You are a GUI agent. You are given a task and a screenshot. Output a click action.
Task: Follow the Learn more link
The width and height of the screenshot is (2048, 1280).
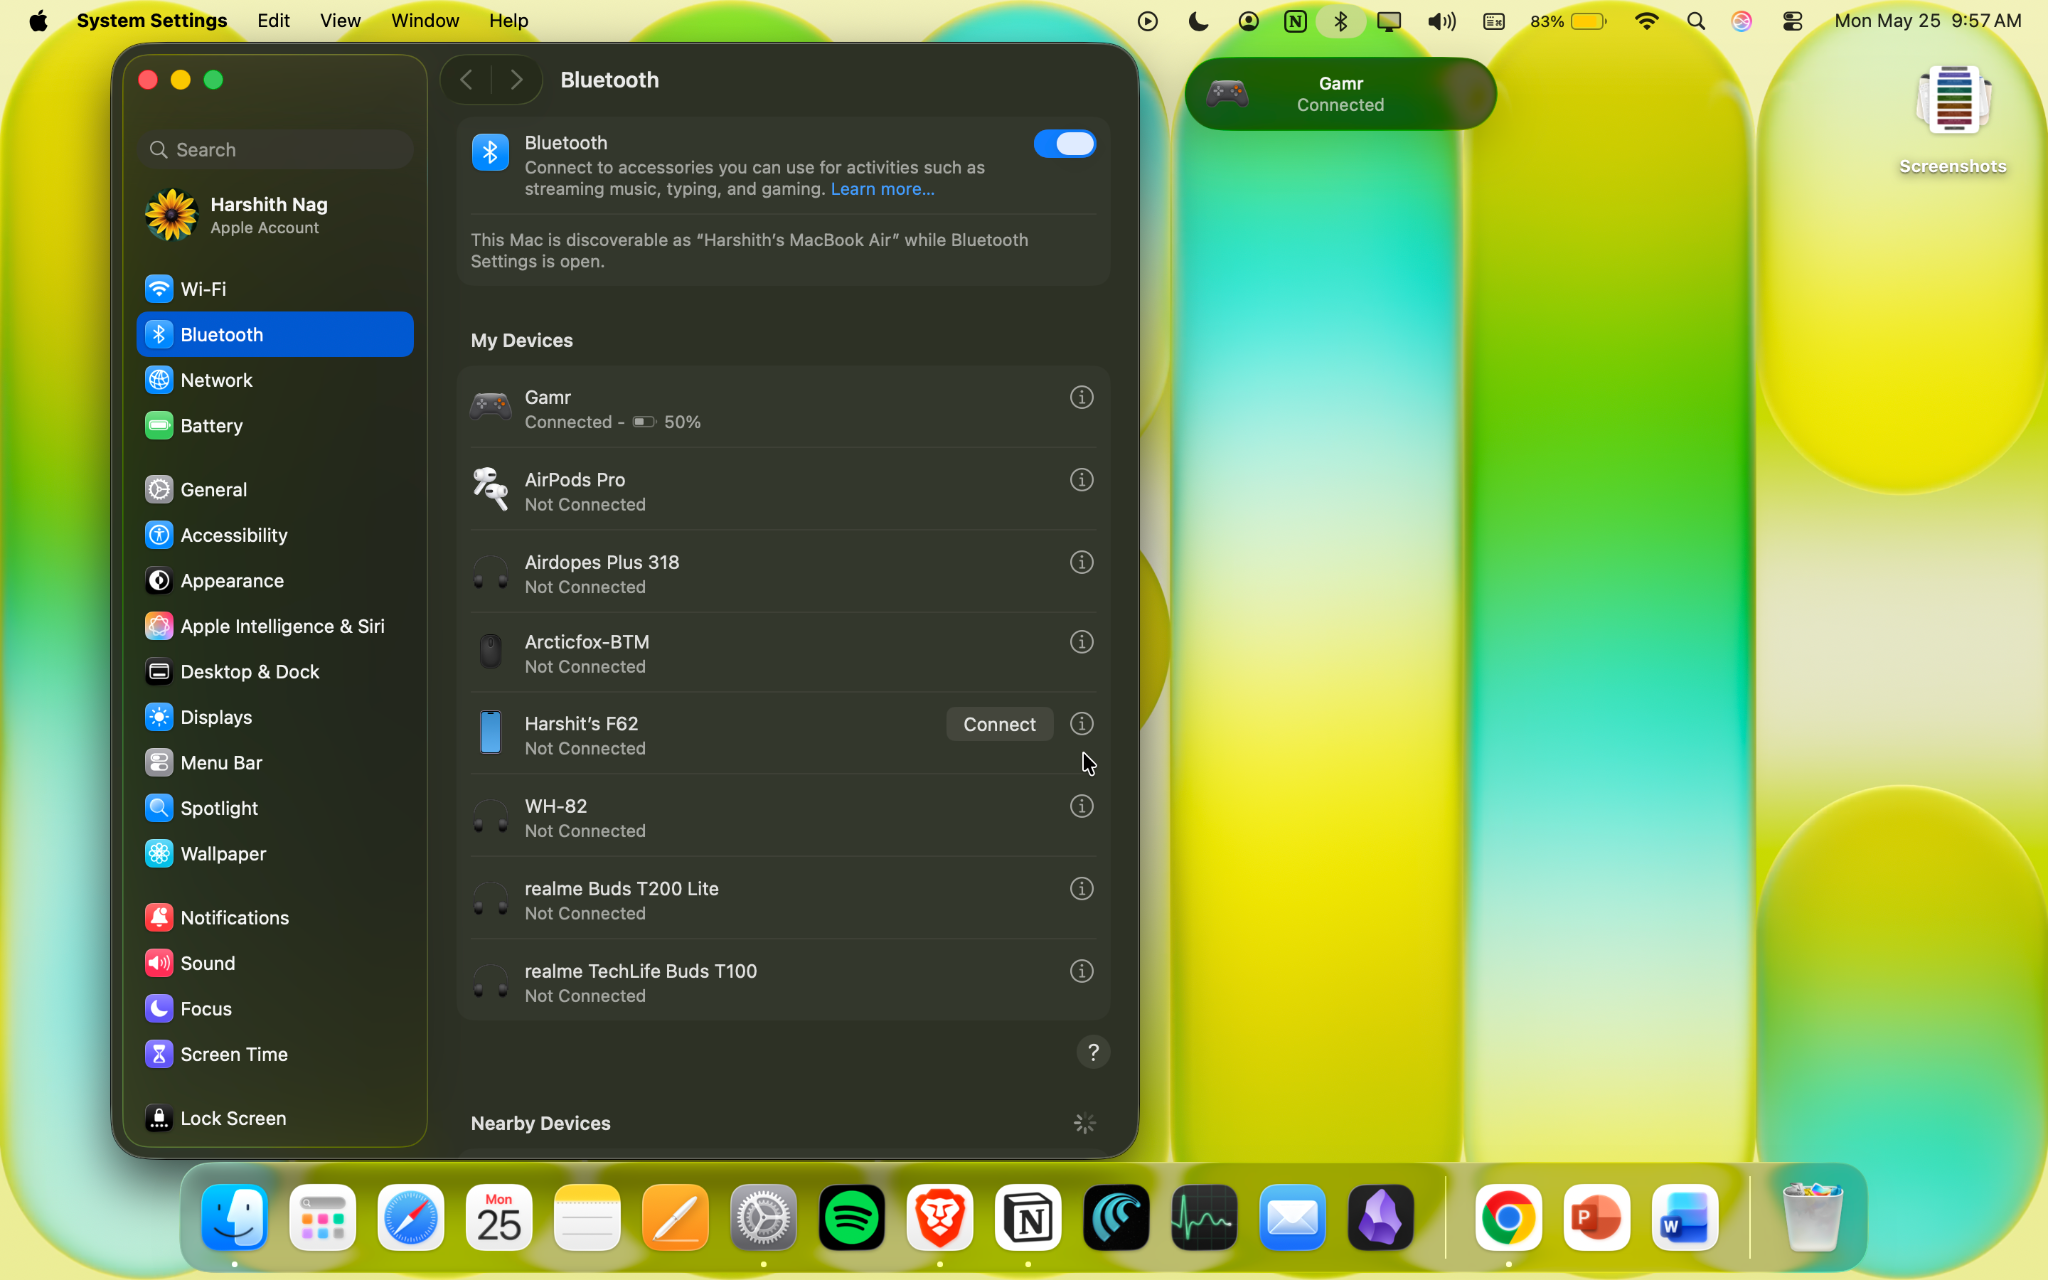tap(882, 190)
